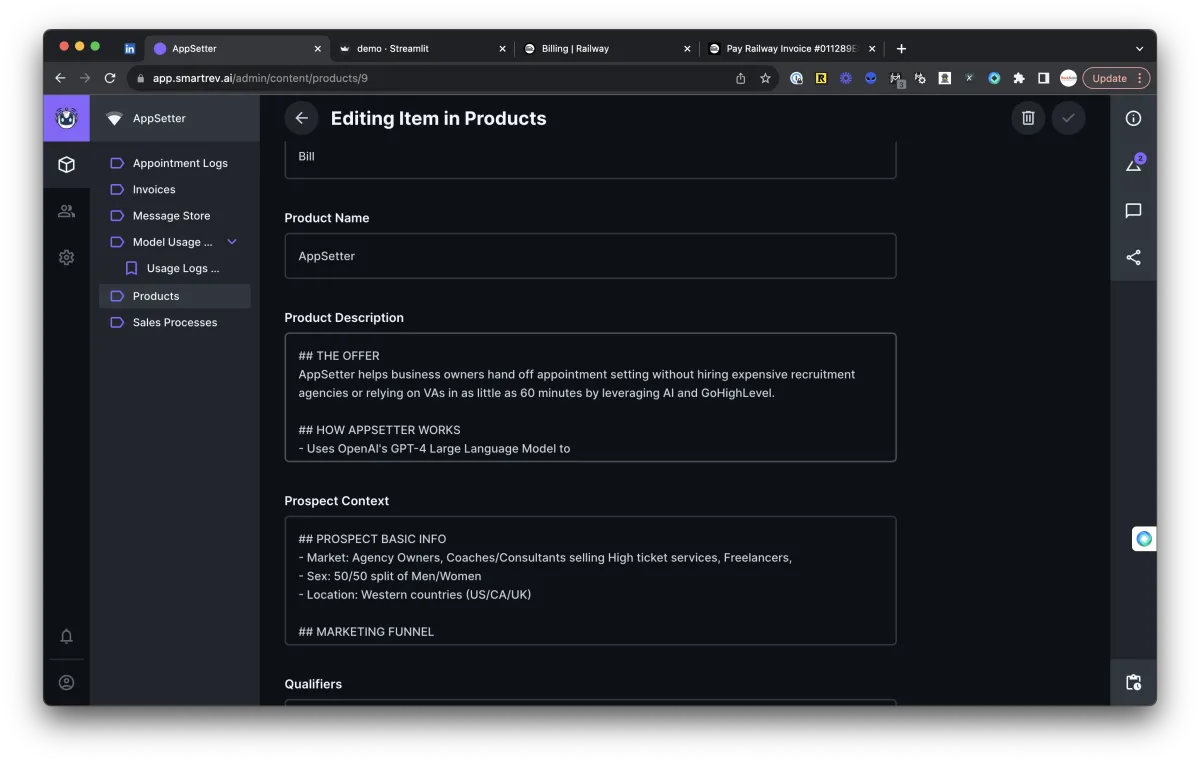This screenshot has width=1200, height=763.
Task: Click the yellow R extension icon
Action: (x=821, y=78)
